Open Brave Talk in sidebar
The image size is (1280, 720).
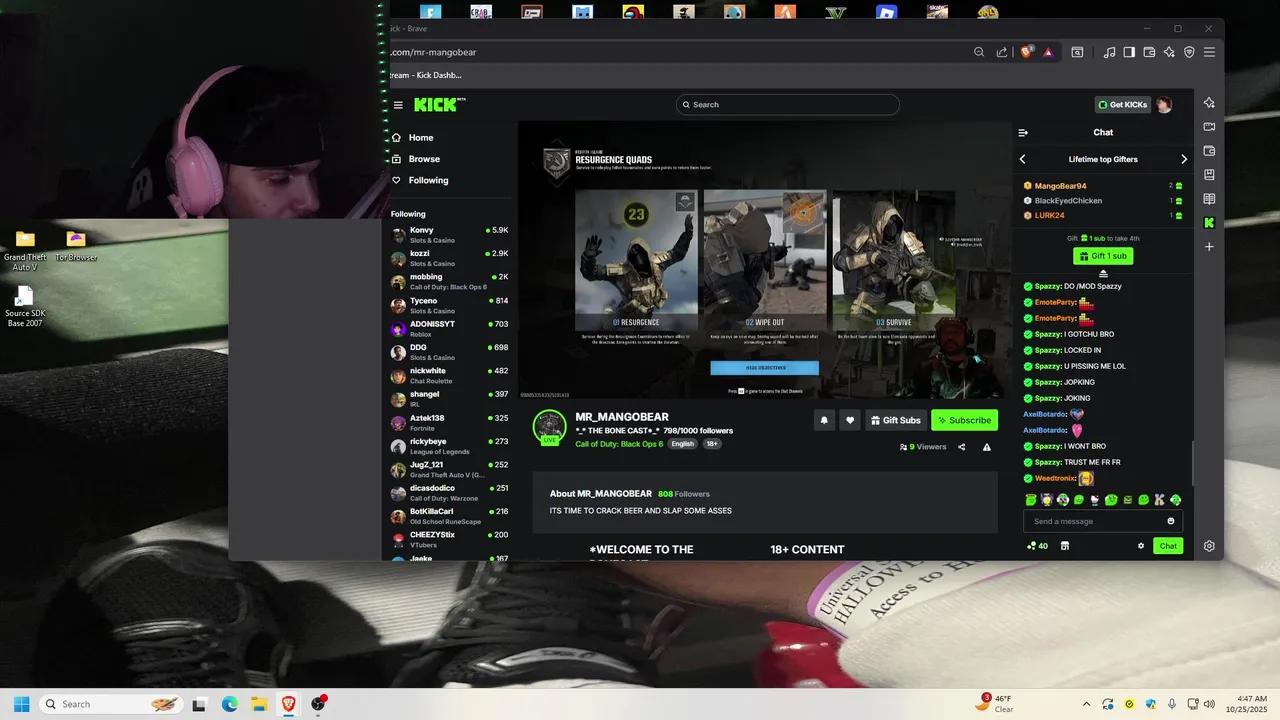click(1209, 127)
